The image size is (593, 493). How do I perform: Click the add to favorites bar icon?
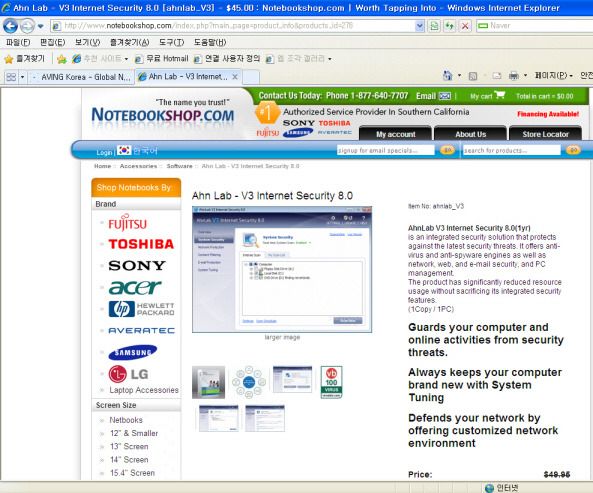62,59
